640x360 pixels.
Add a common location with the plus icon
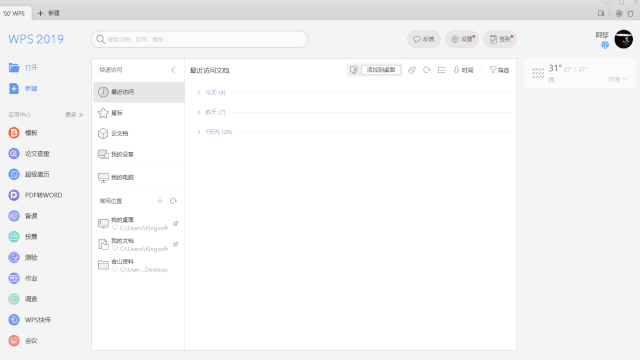[x=160, y=201]
